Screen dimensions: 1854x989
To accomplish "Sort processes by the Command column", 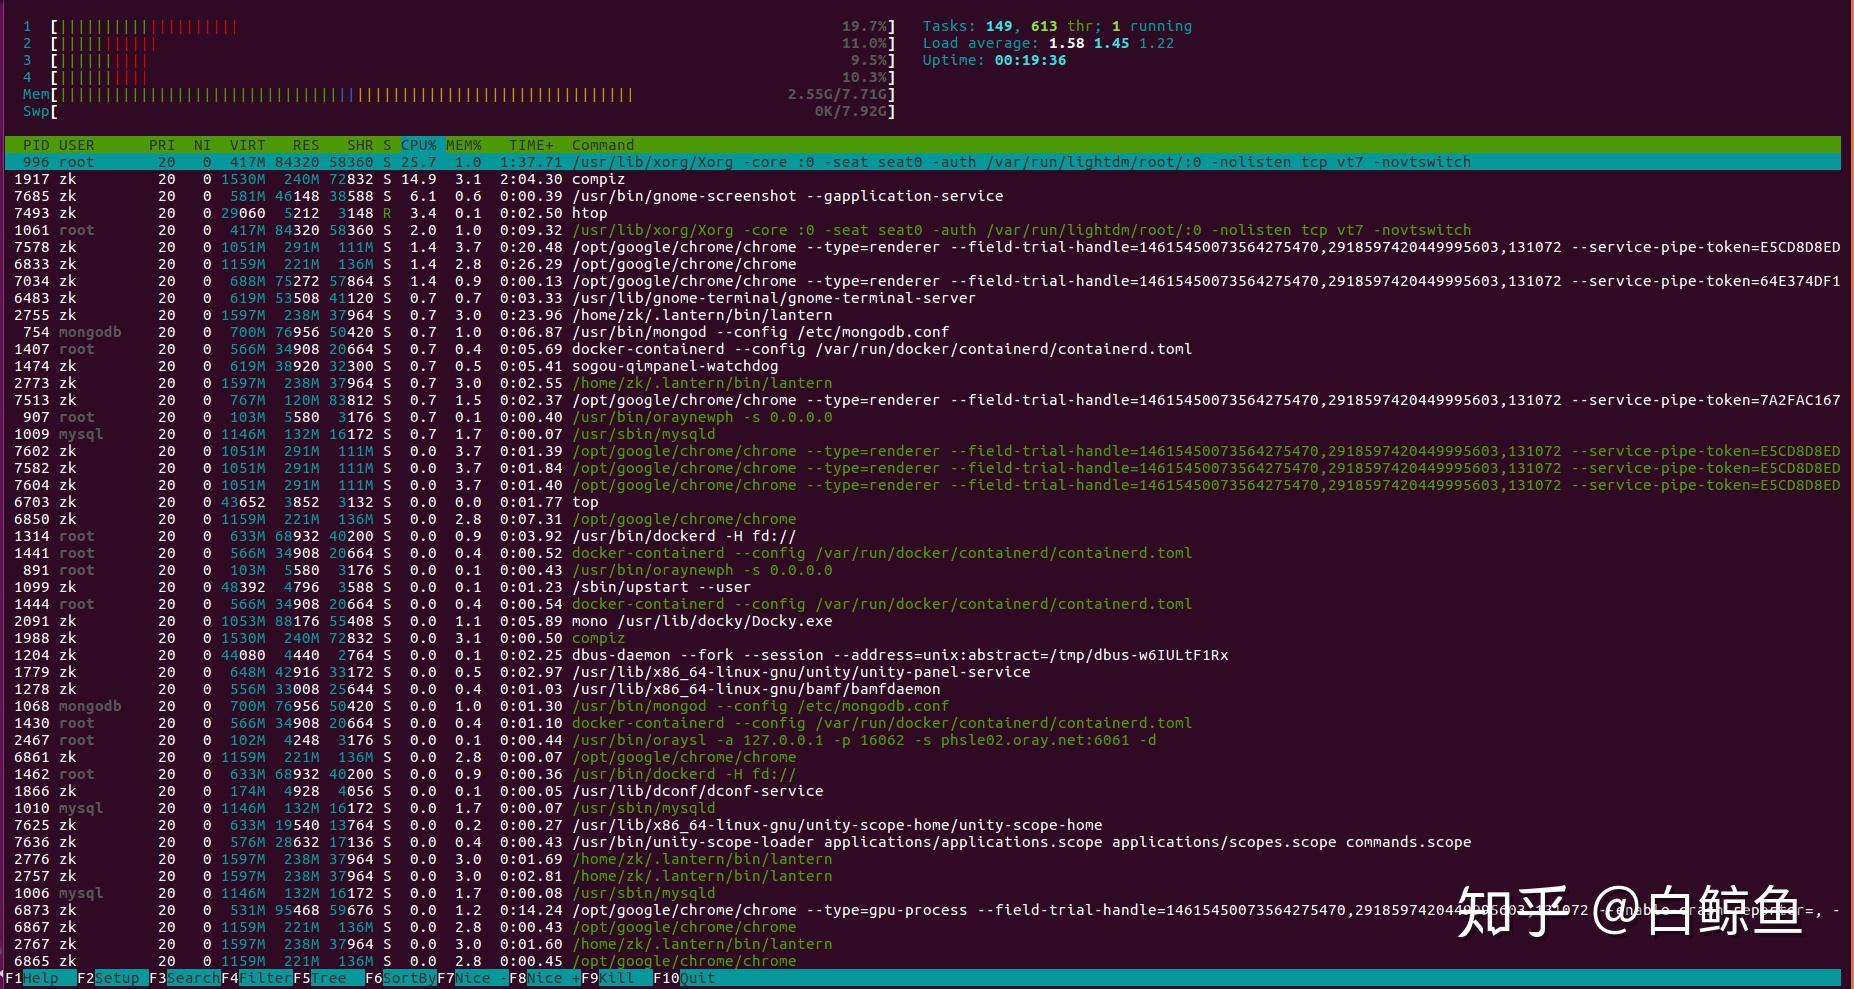I will 602,145.
